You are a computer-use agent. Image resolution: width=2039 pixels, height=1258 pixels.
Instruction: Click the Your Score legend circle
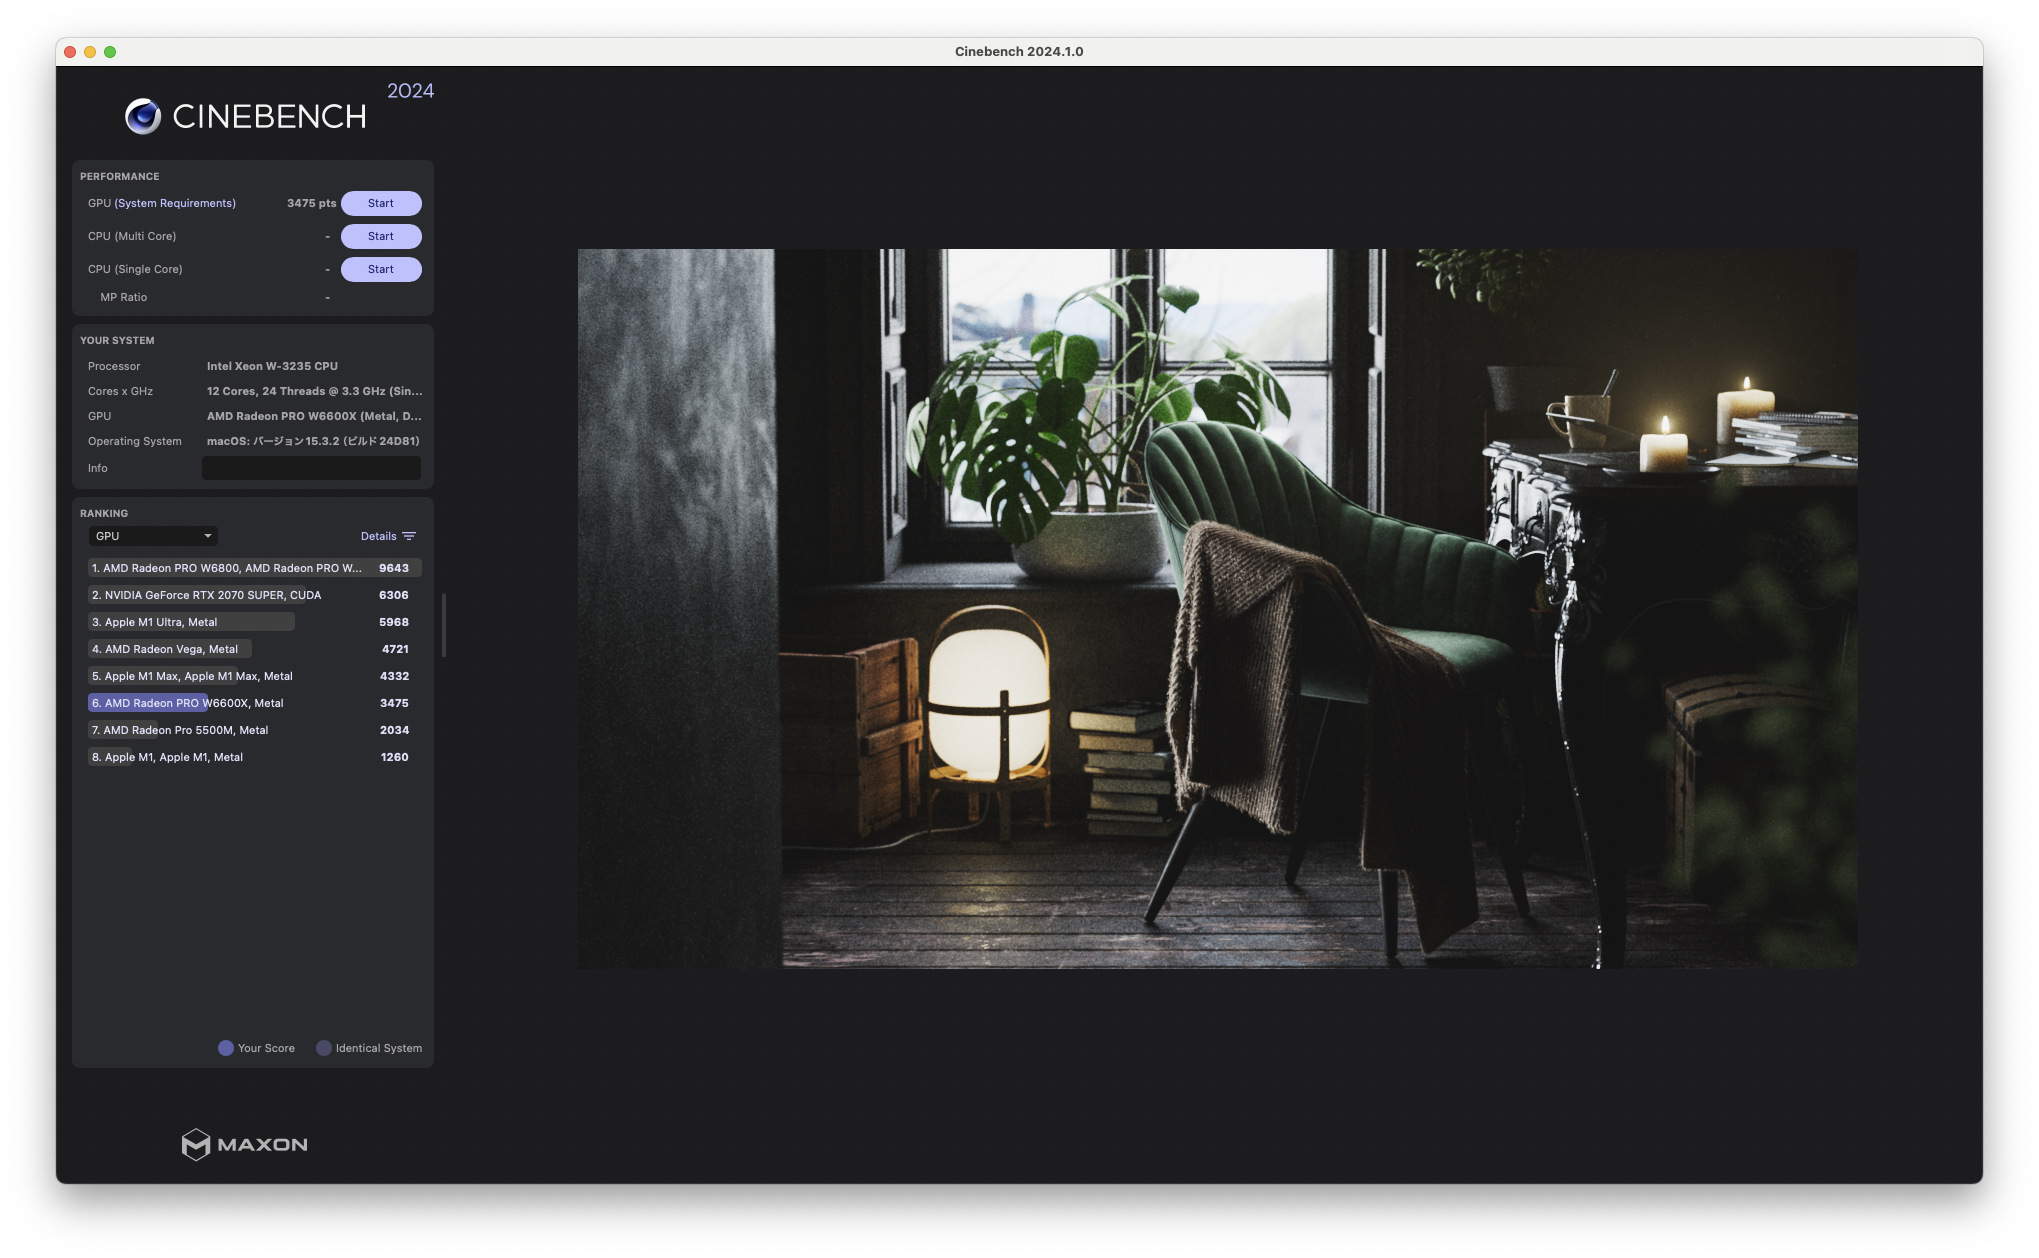click(x=226, y=1048)
